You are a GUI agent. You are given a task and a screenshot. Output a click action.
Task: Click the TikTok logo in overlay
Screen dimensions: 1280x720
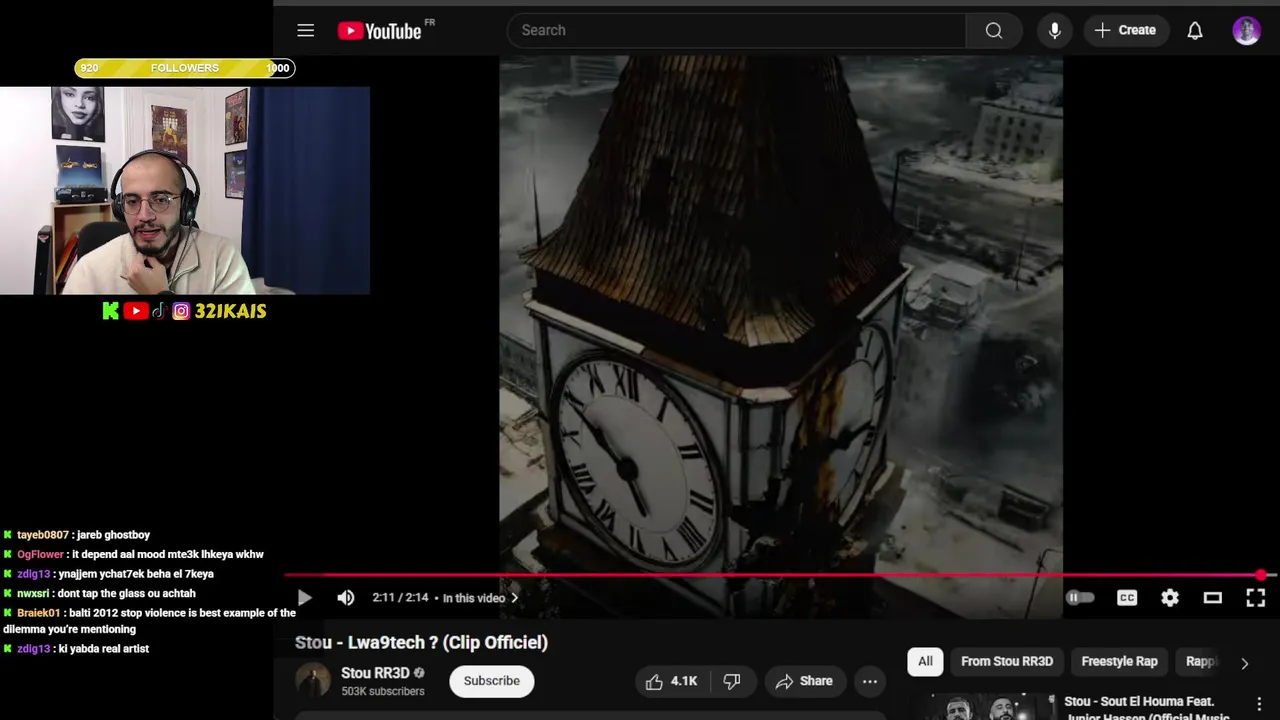click(159, 311)
